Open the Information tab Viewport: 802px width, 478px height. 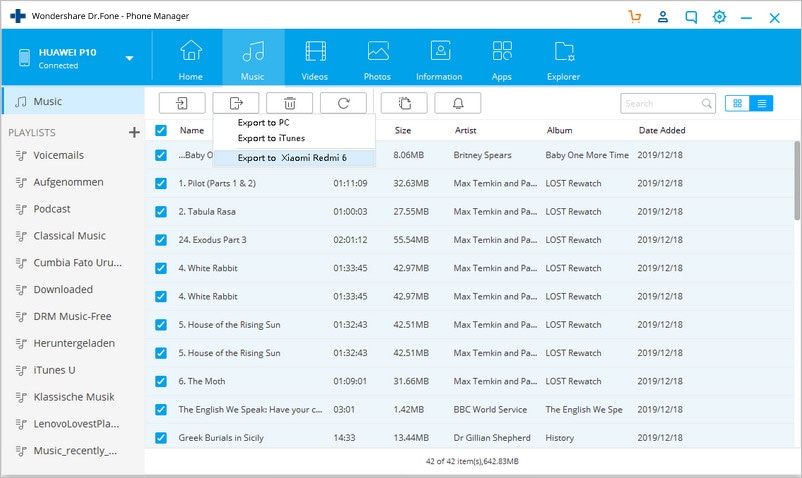pos(439,59)
